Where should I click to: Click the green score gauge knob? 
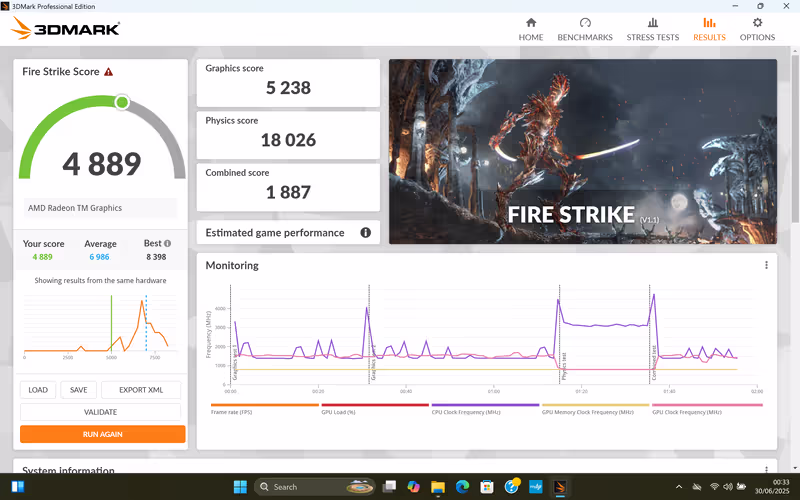[x=122, y=103]
